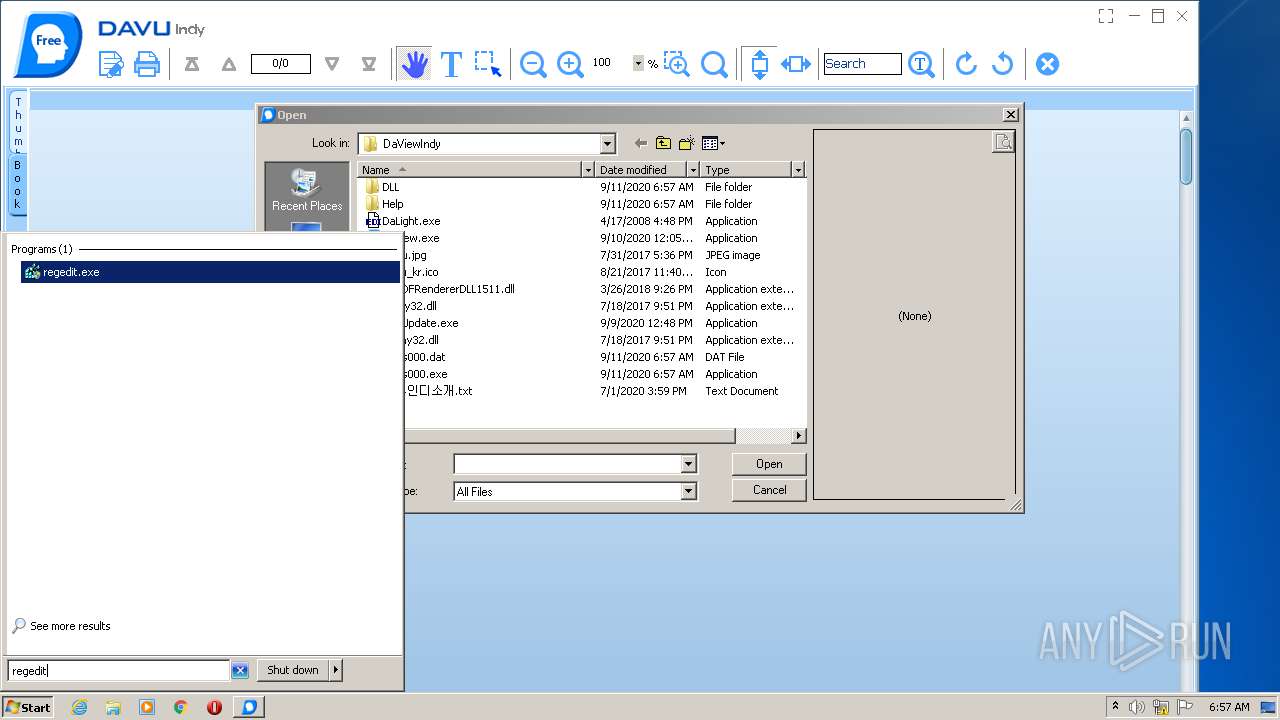Click See more results link

click(x=70, y=626)
